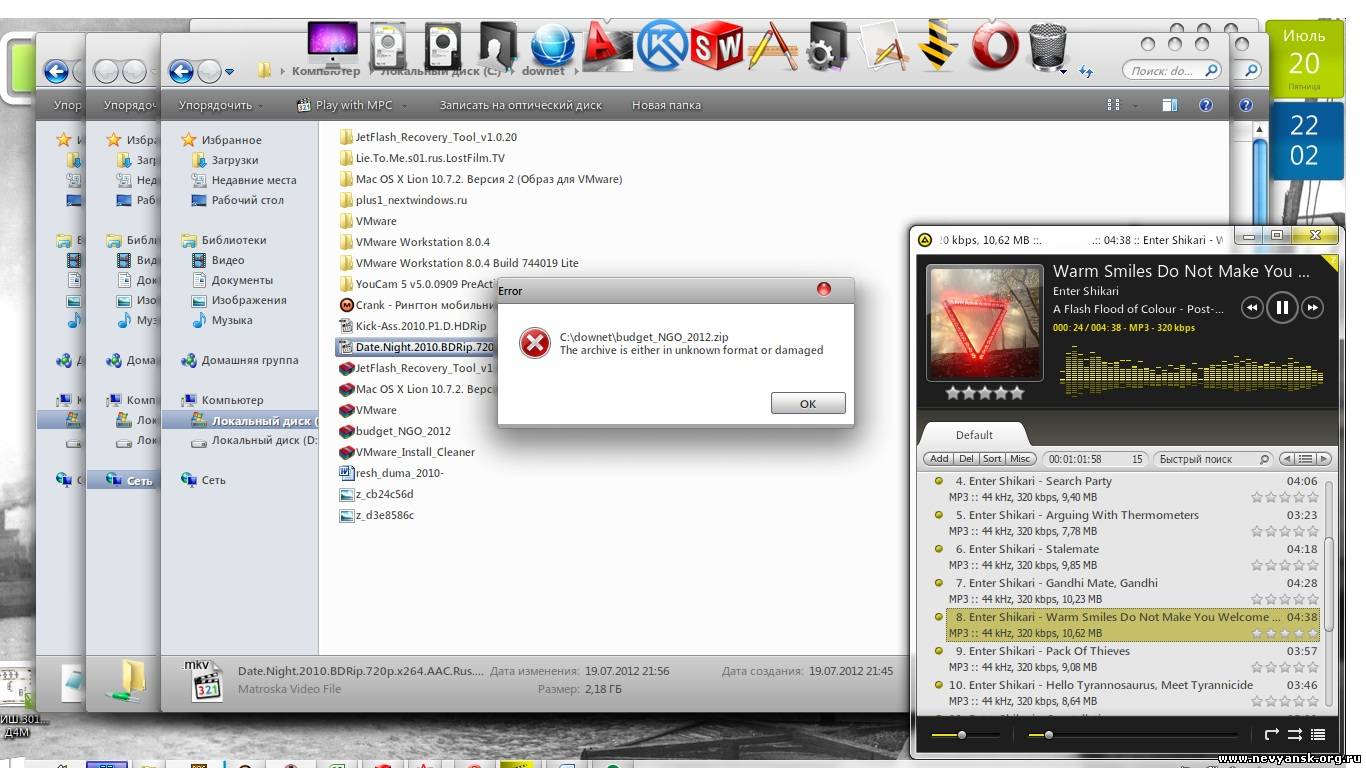This screenshot has width=1366, height=768.
Task: Click the left playlist tab arrow
Action: (x=1287, y=459)
